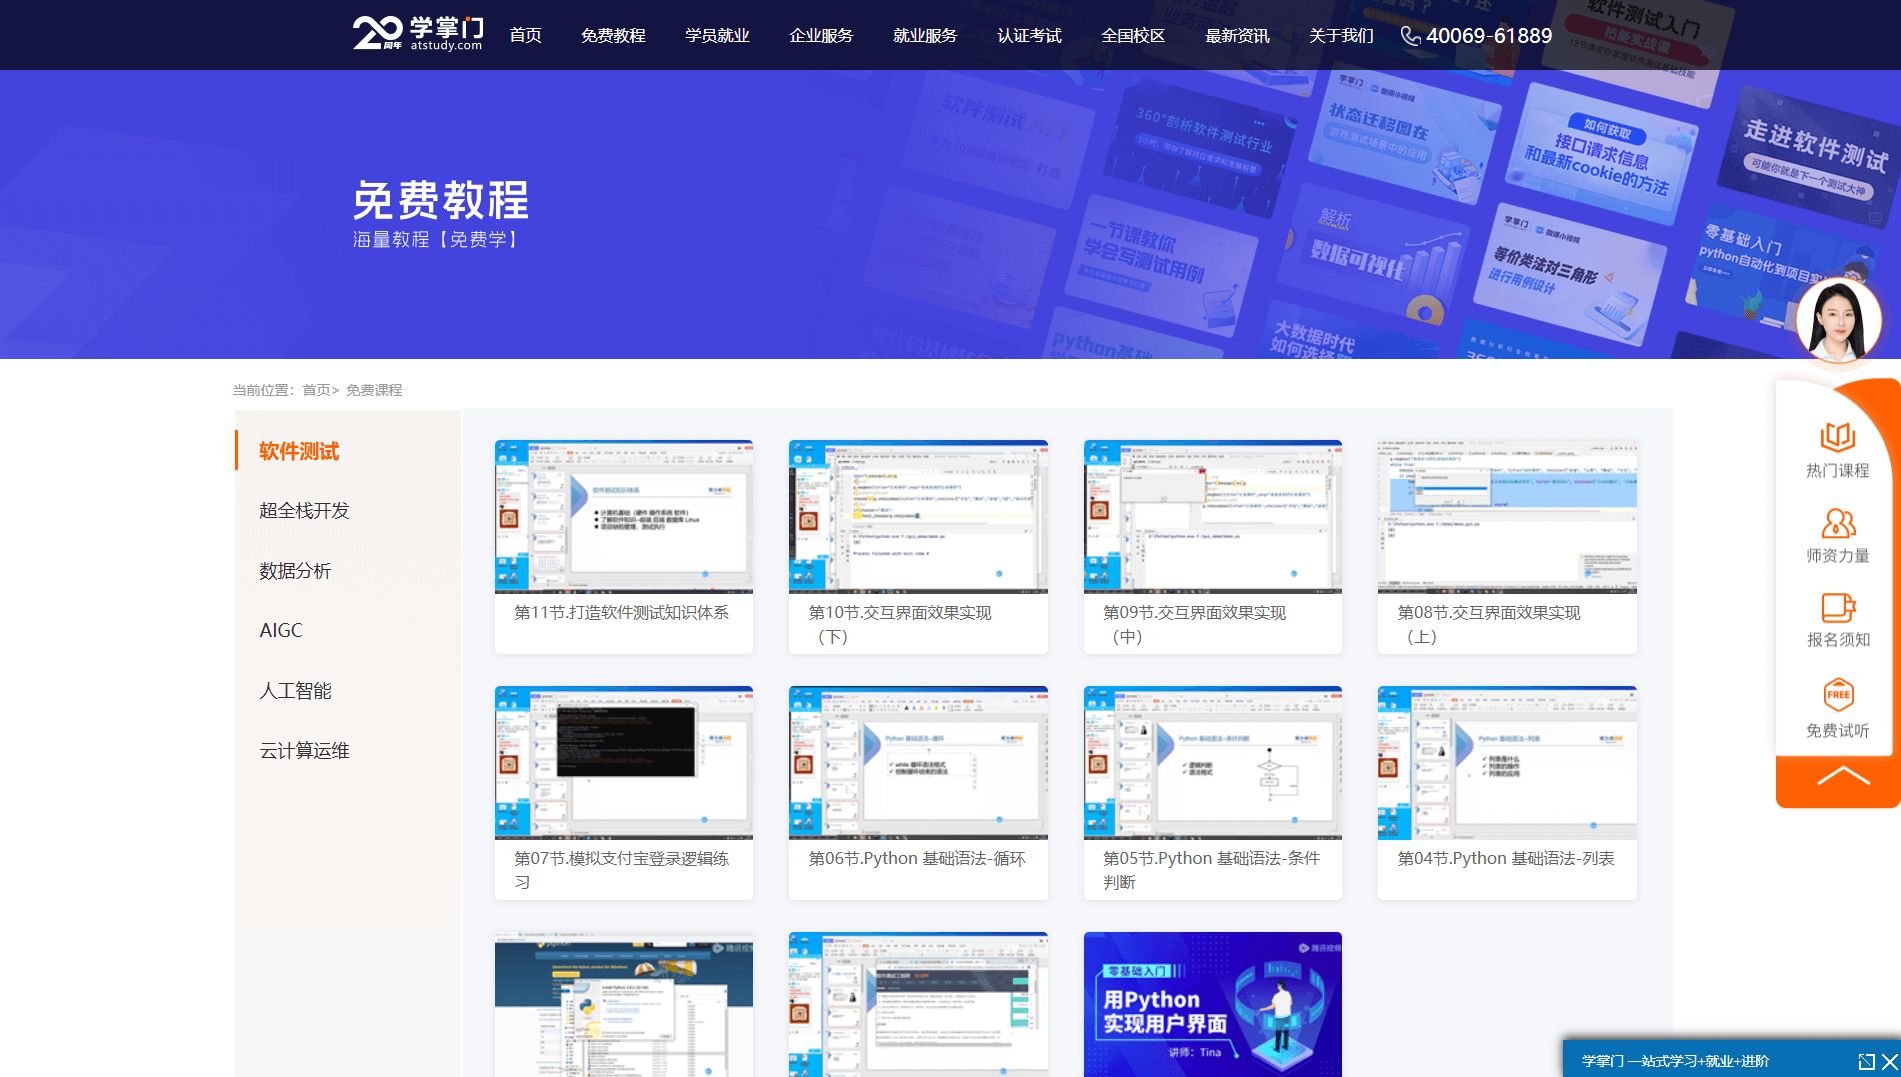Click the consultant avatar photo
1901x1077 pixels.
point(1838,320)
